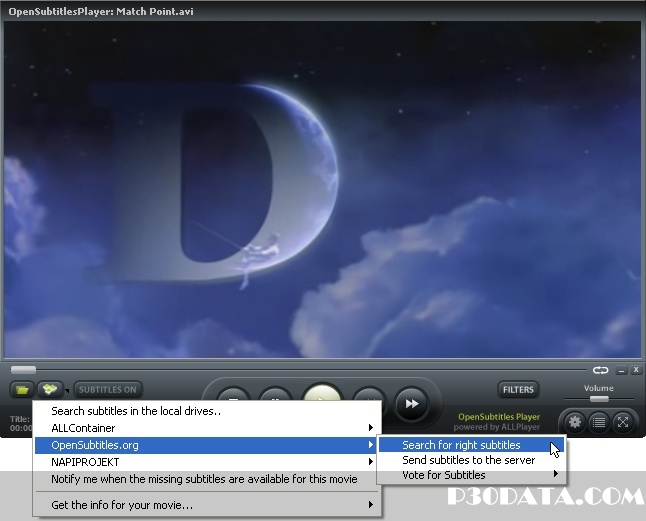646x521 pixels.
Task: Click Notify me when missing subtitles available
Action: [204, 479]
